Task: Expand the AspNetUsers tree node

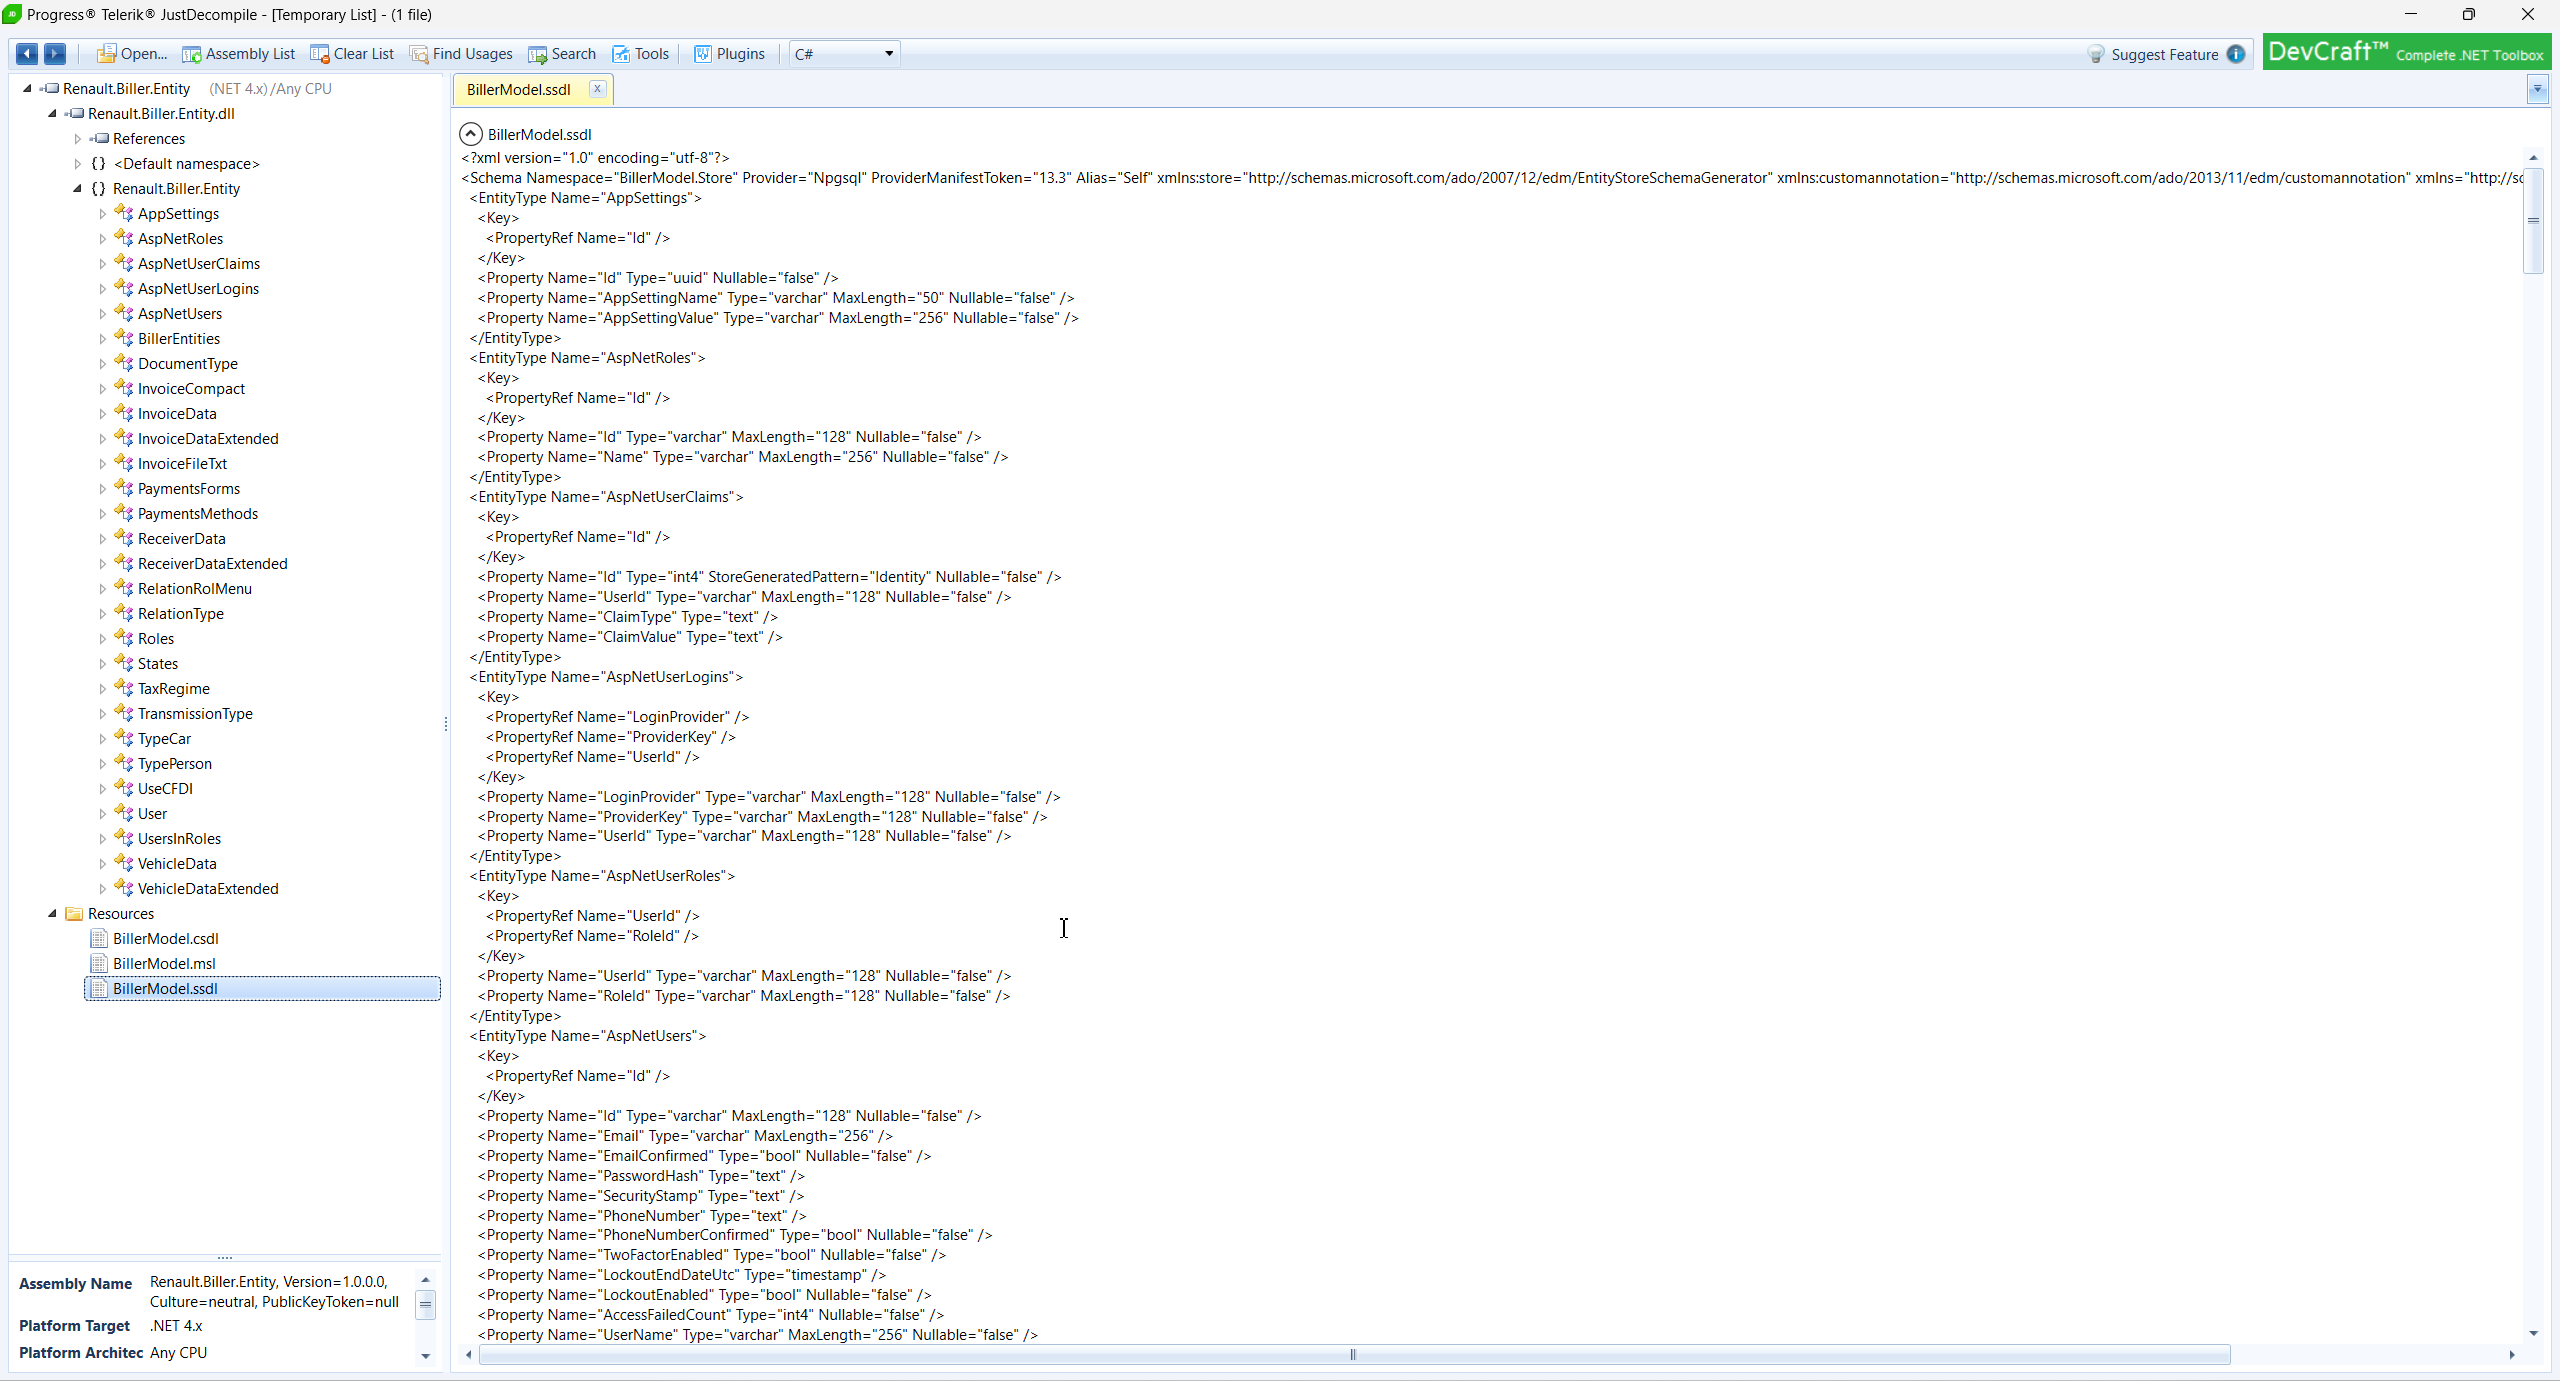Action: (x=103, y=313)
